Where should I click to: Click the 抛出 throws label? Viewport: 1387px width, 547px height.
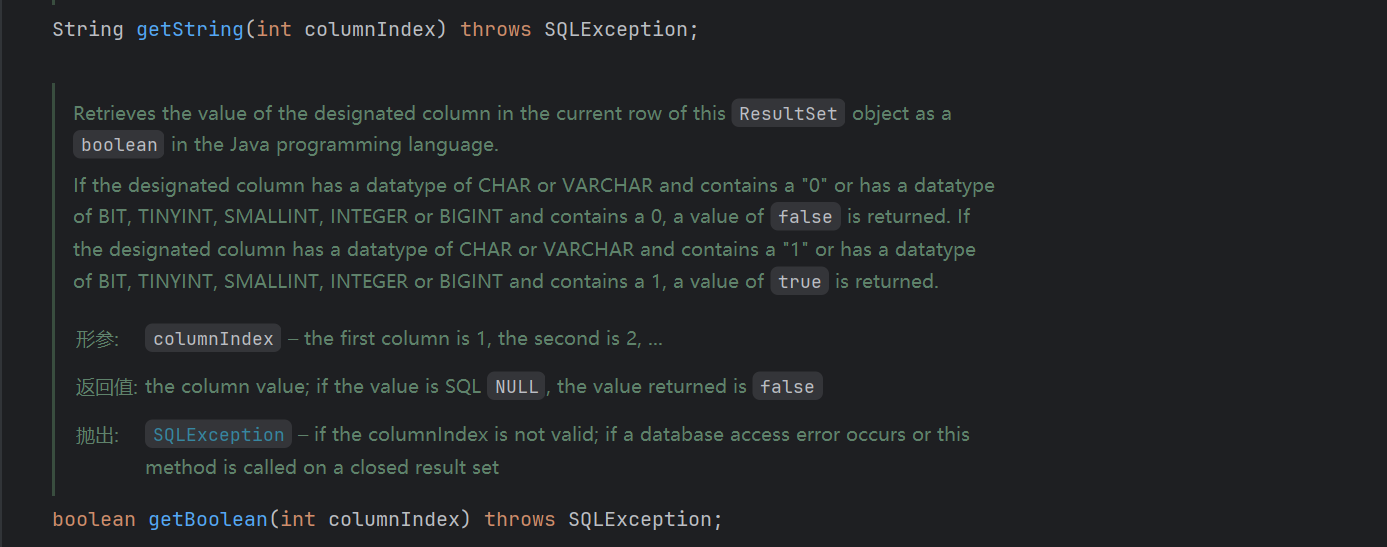pos(97,435)
